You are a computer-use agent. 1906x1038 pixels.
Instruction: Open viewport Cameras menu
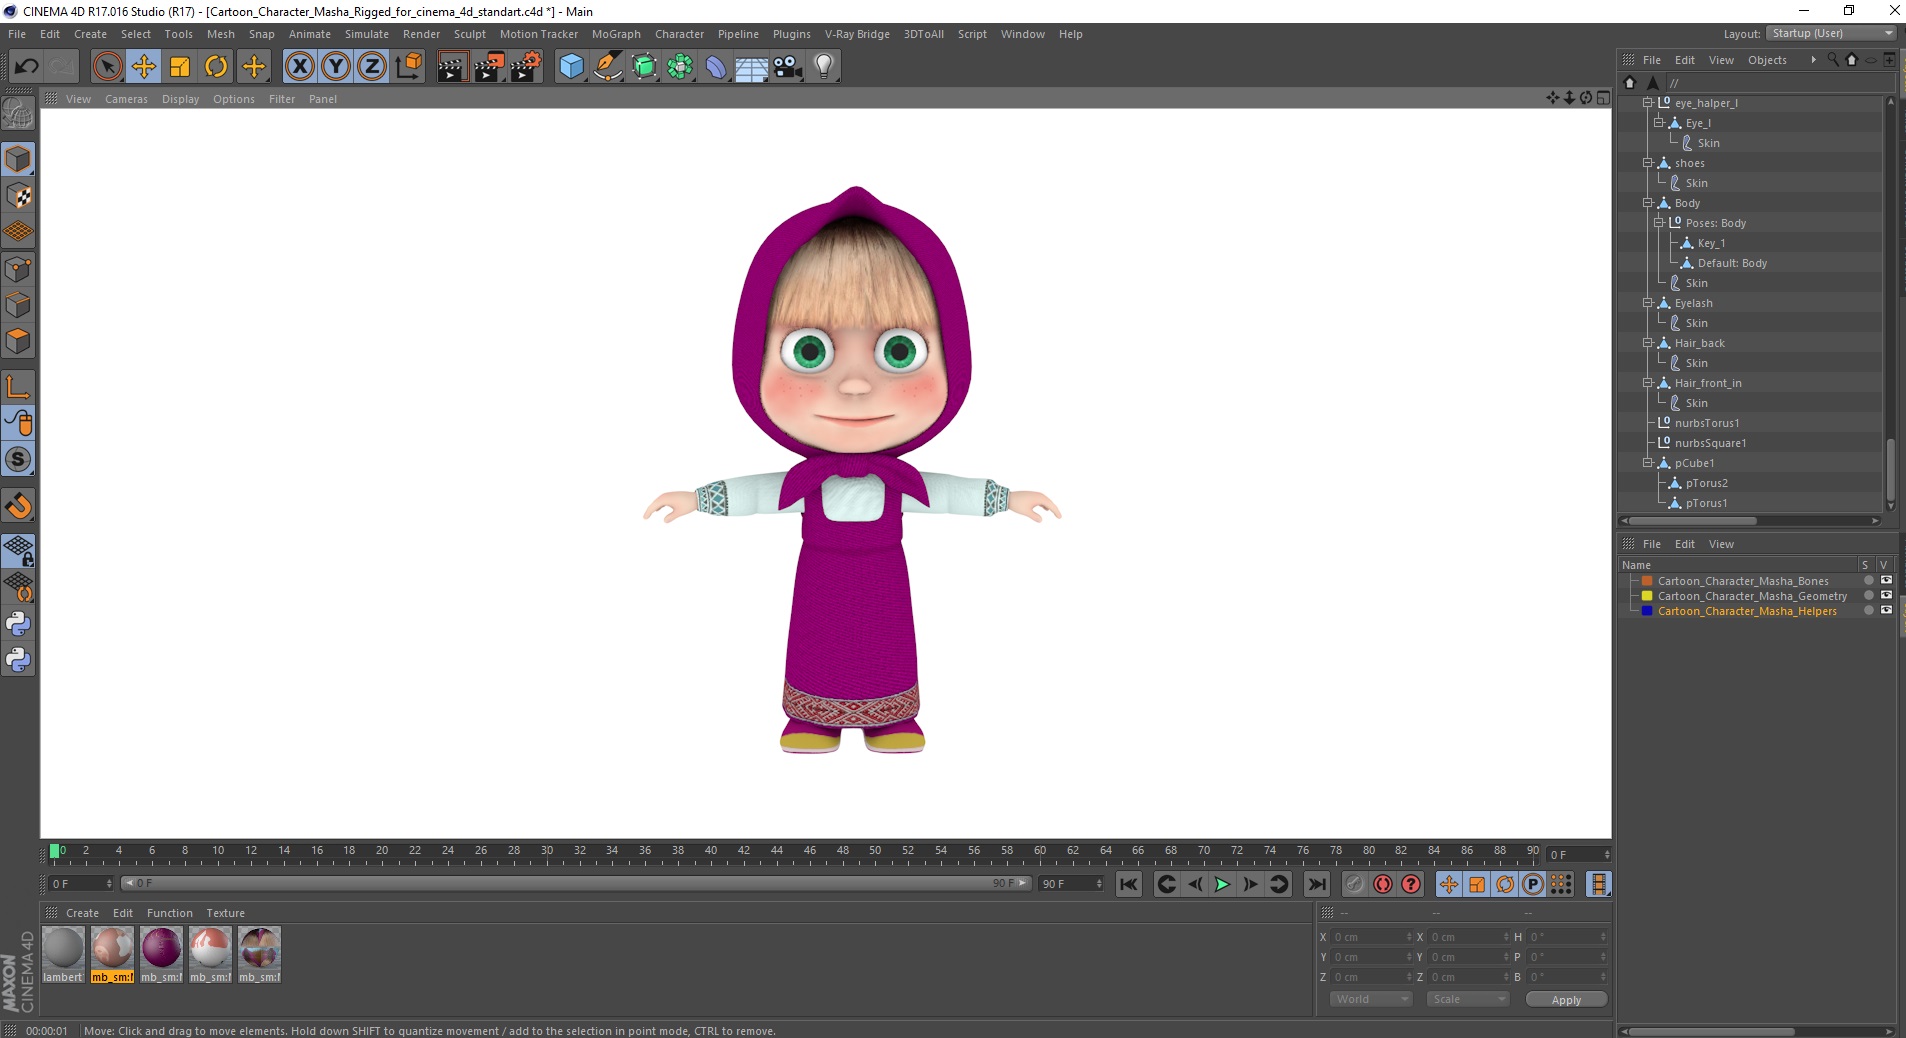pos(126,99)
